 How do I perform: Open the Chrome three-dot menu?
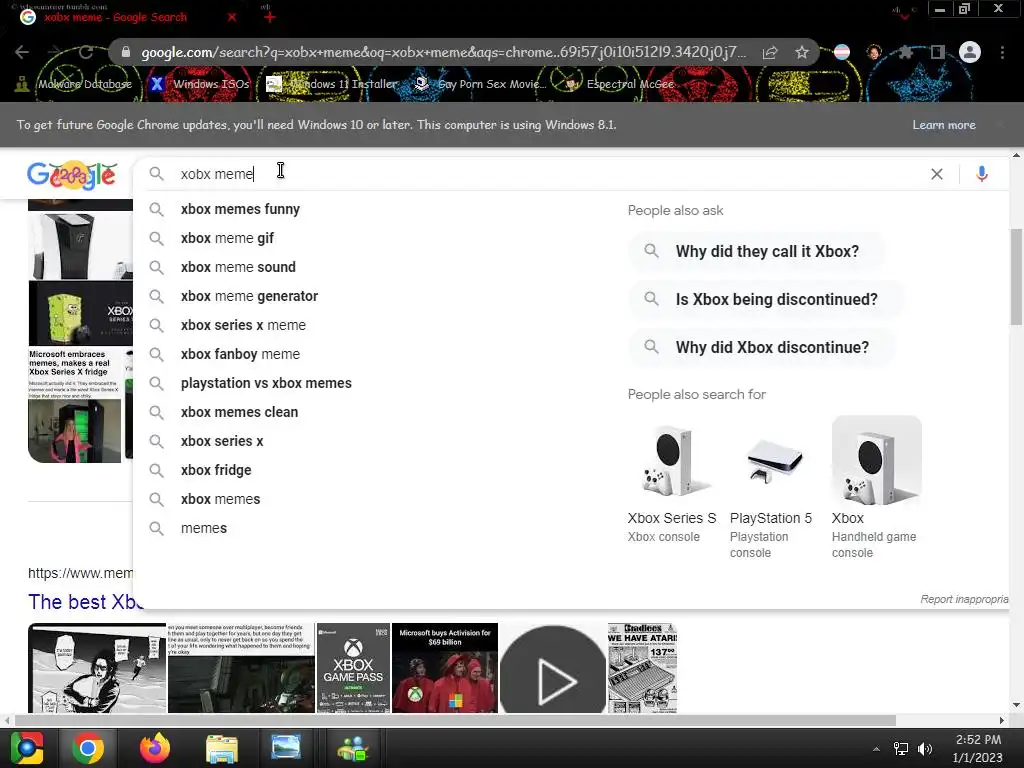1002,52
